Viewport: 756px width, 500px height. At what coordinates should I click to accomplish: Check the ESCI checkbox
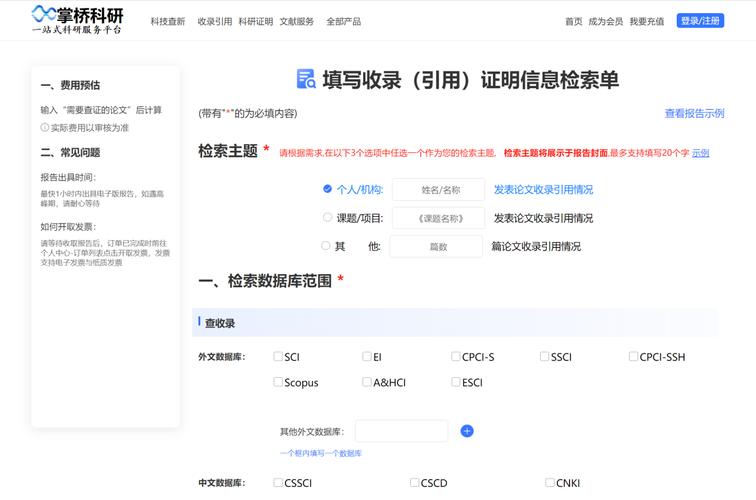[455, 382]
